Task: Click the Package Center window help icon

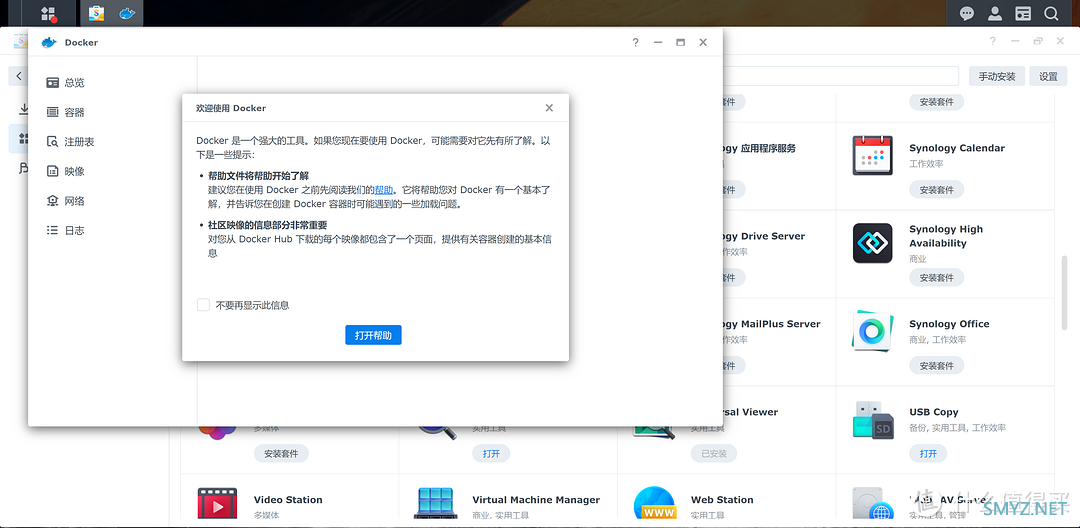Action: coord(992,41)
